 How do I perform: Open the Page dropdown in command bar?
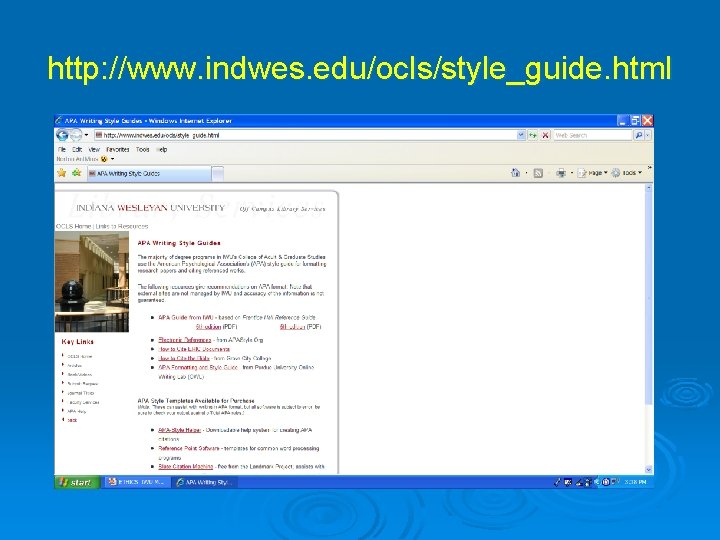(x=592, y=173)
